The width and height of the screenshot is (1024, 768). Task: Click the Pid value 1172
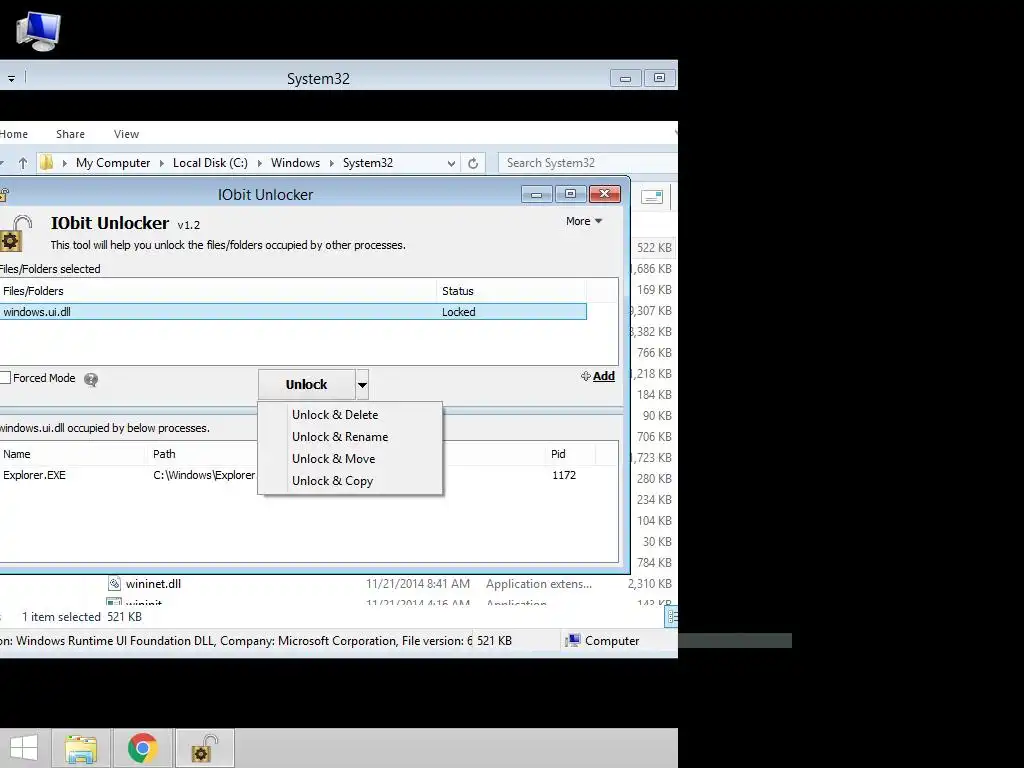564,475
